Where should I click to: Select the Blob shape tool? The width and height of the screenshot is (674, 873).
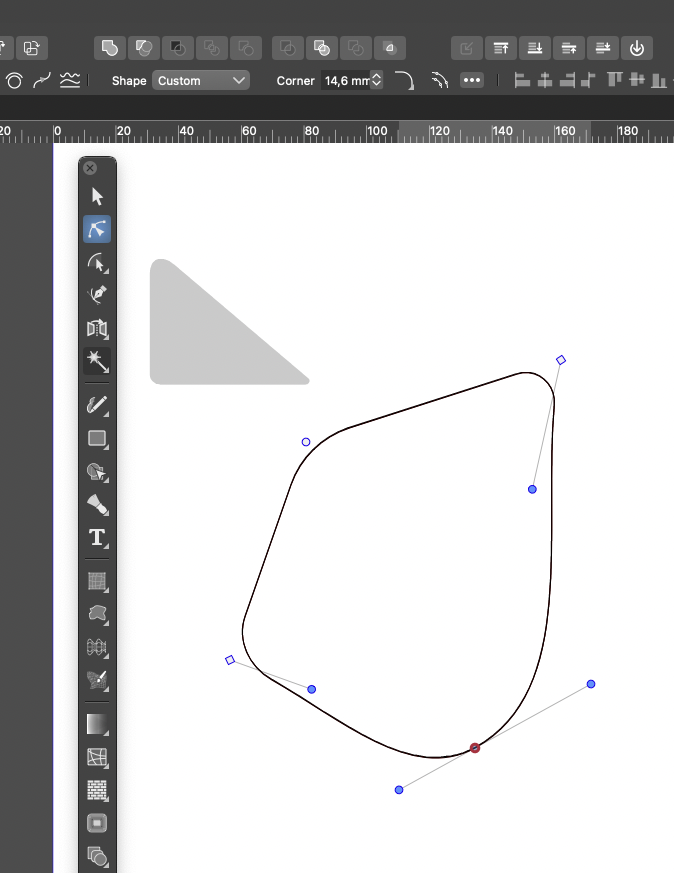point(97,614)
